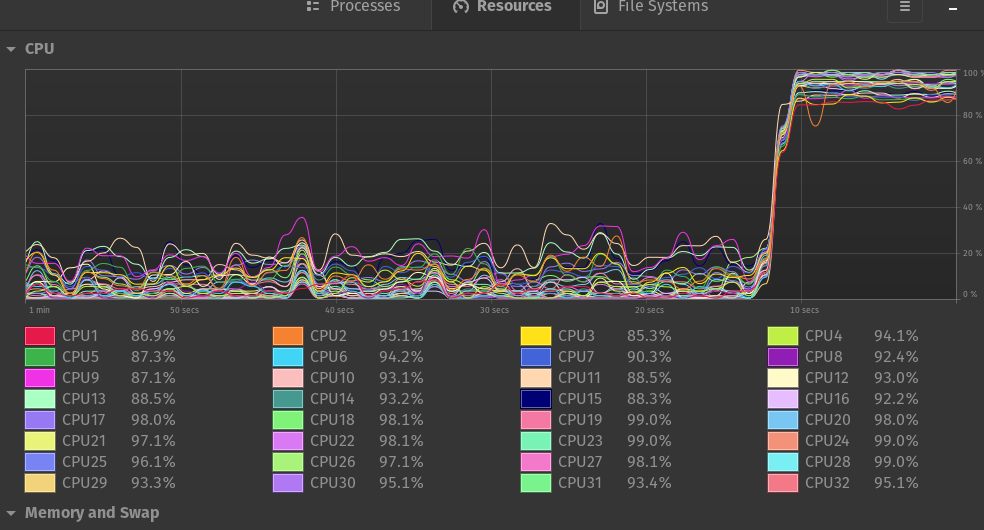Open the CPU2 orange color picker
This screenshot has width=984, height=530.
tap(287, 336)
